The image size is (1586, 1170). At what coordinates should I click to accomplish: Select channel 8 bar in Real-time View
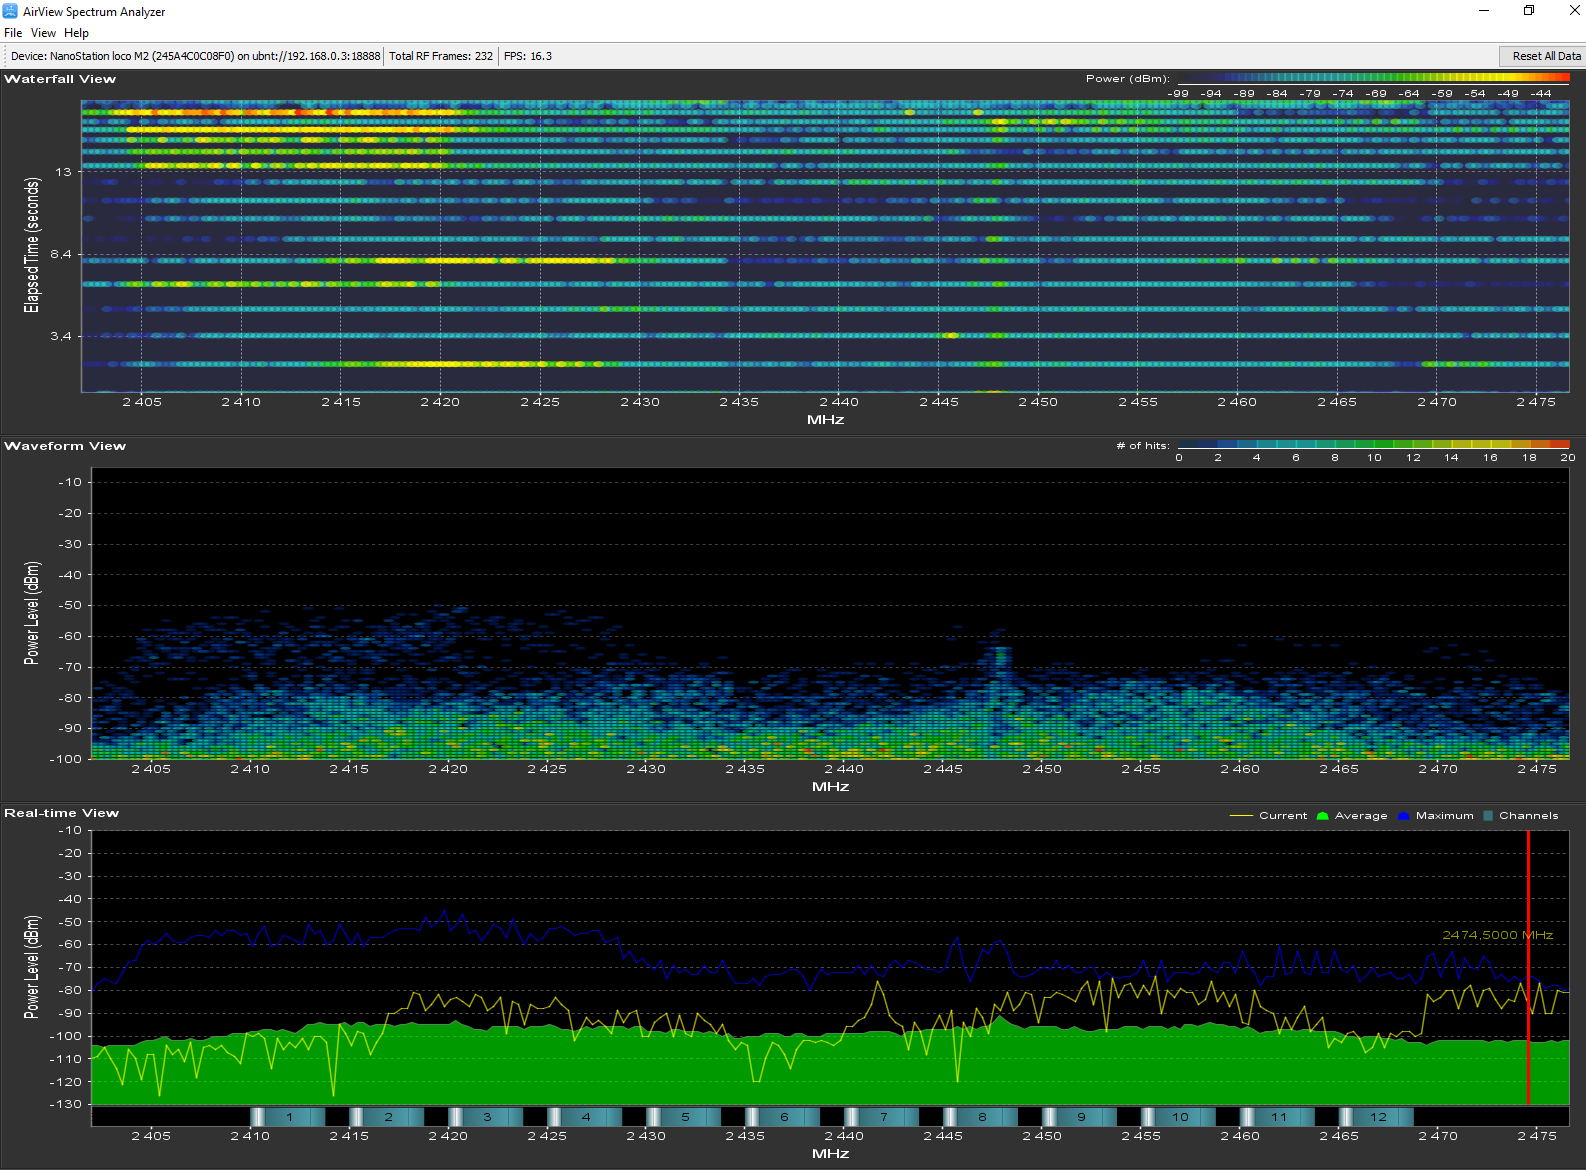(x=981, y=1117)
